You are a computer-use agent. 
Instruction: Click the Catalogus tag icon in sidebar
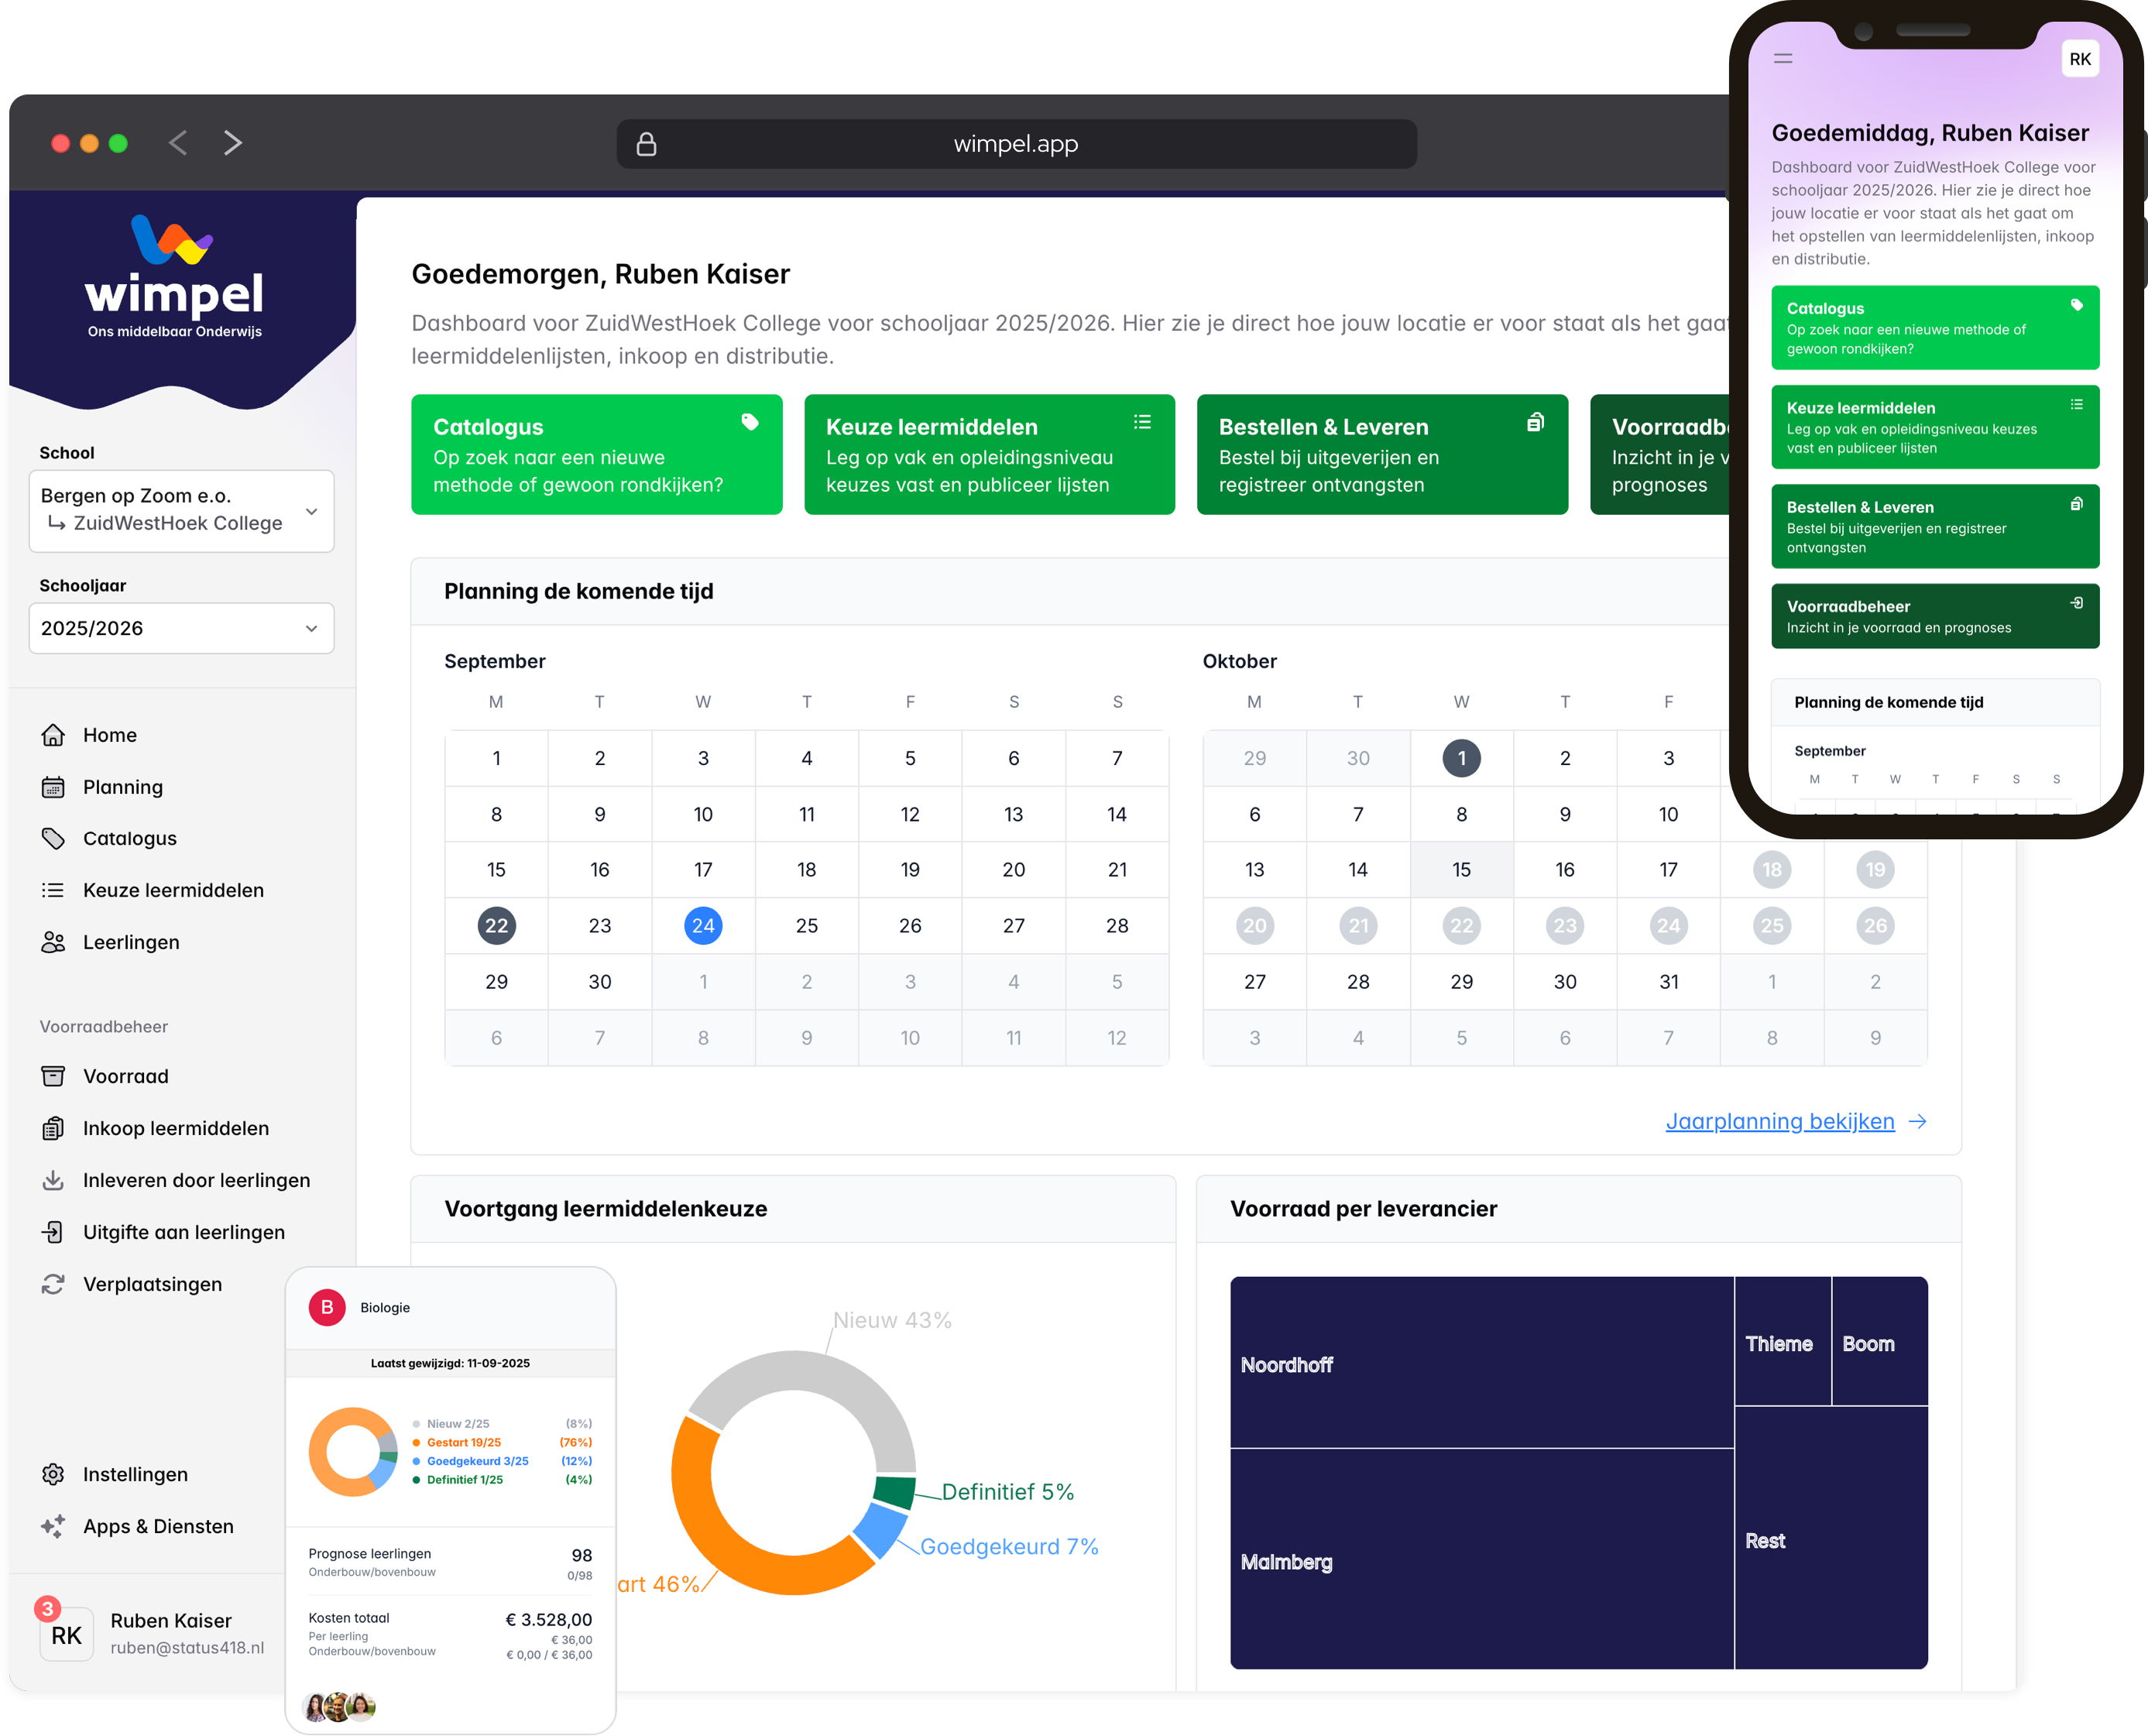(x=53, y=839)
